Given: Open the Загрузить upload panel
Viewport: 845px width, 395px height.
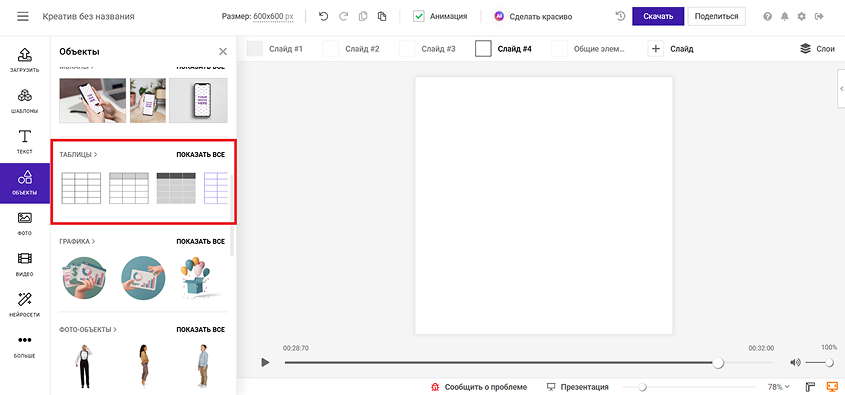Looking at the screenshot, I should click(25, 59).
